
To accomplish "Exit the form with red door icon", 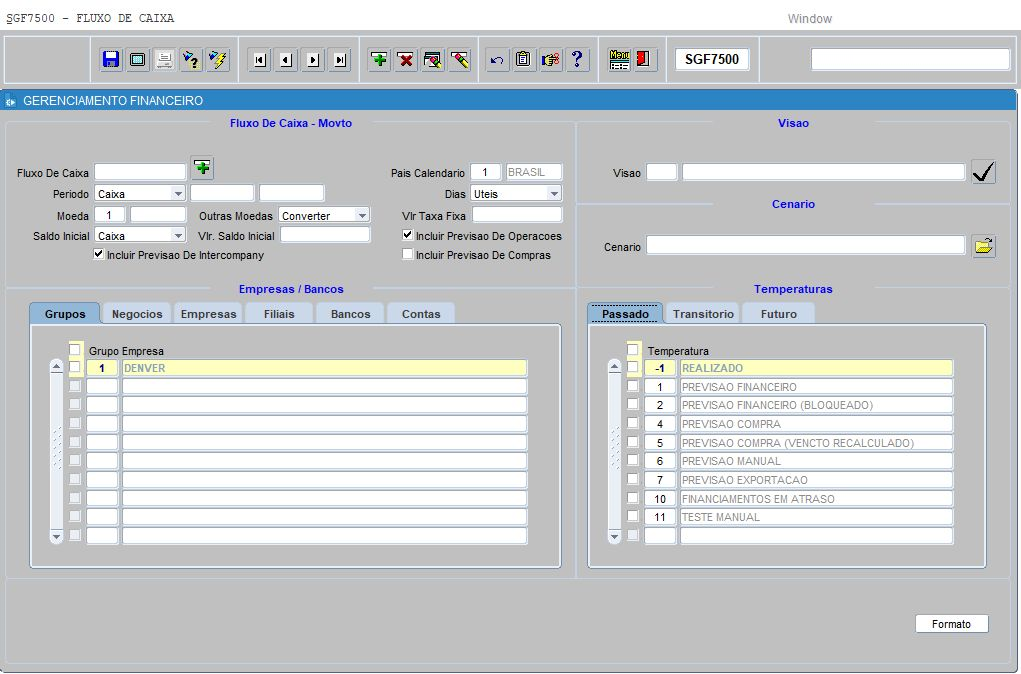I will coord(645,59).
